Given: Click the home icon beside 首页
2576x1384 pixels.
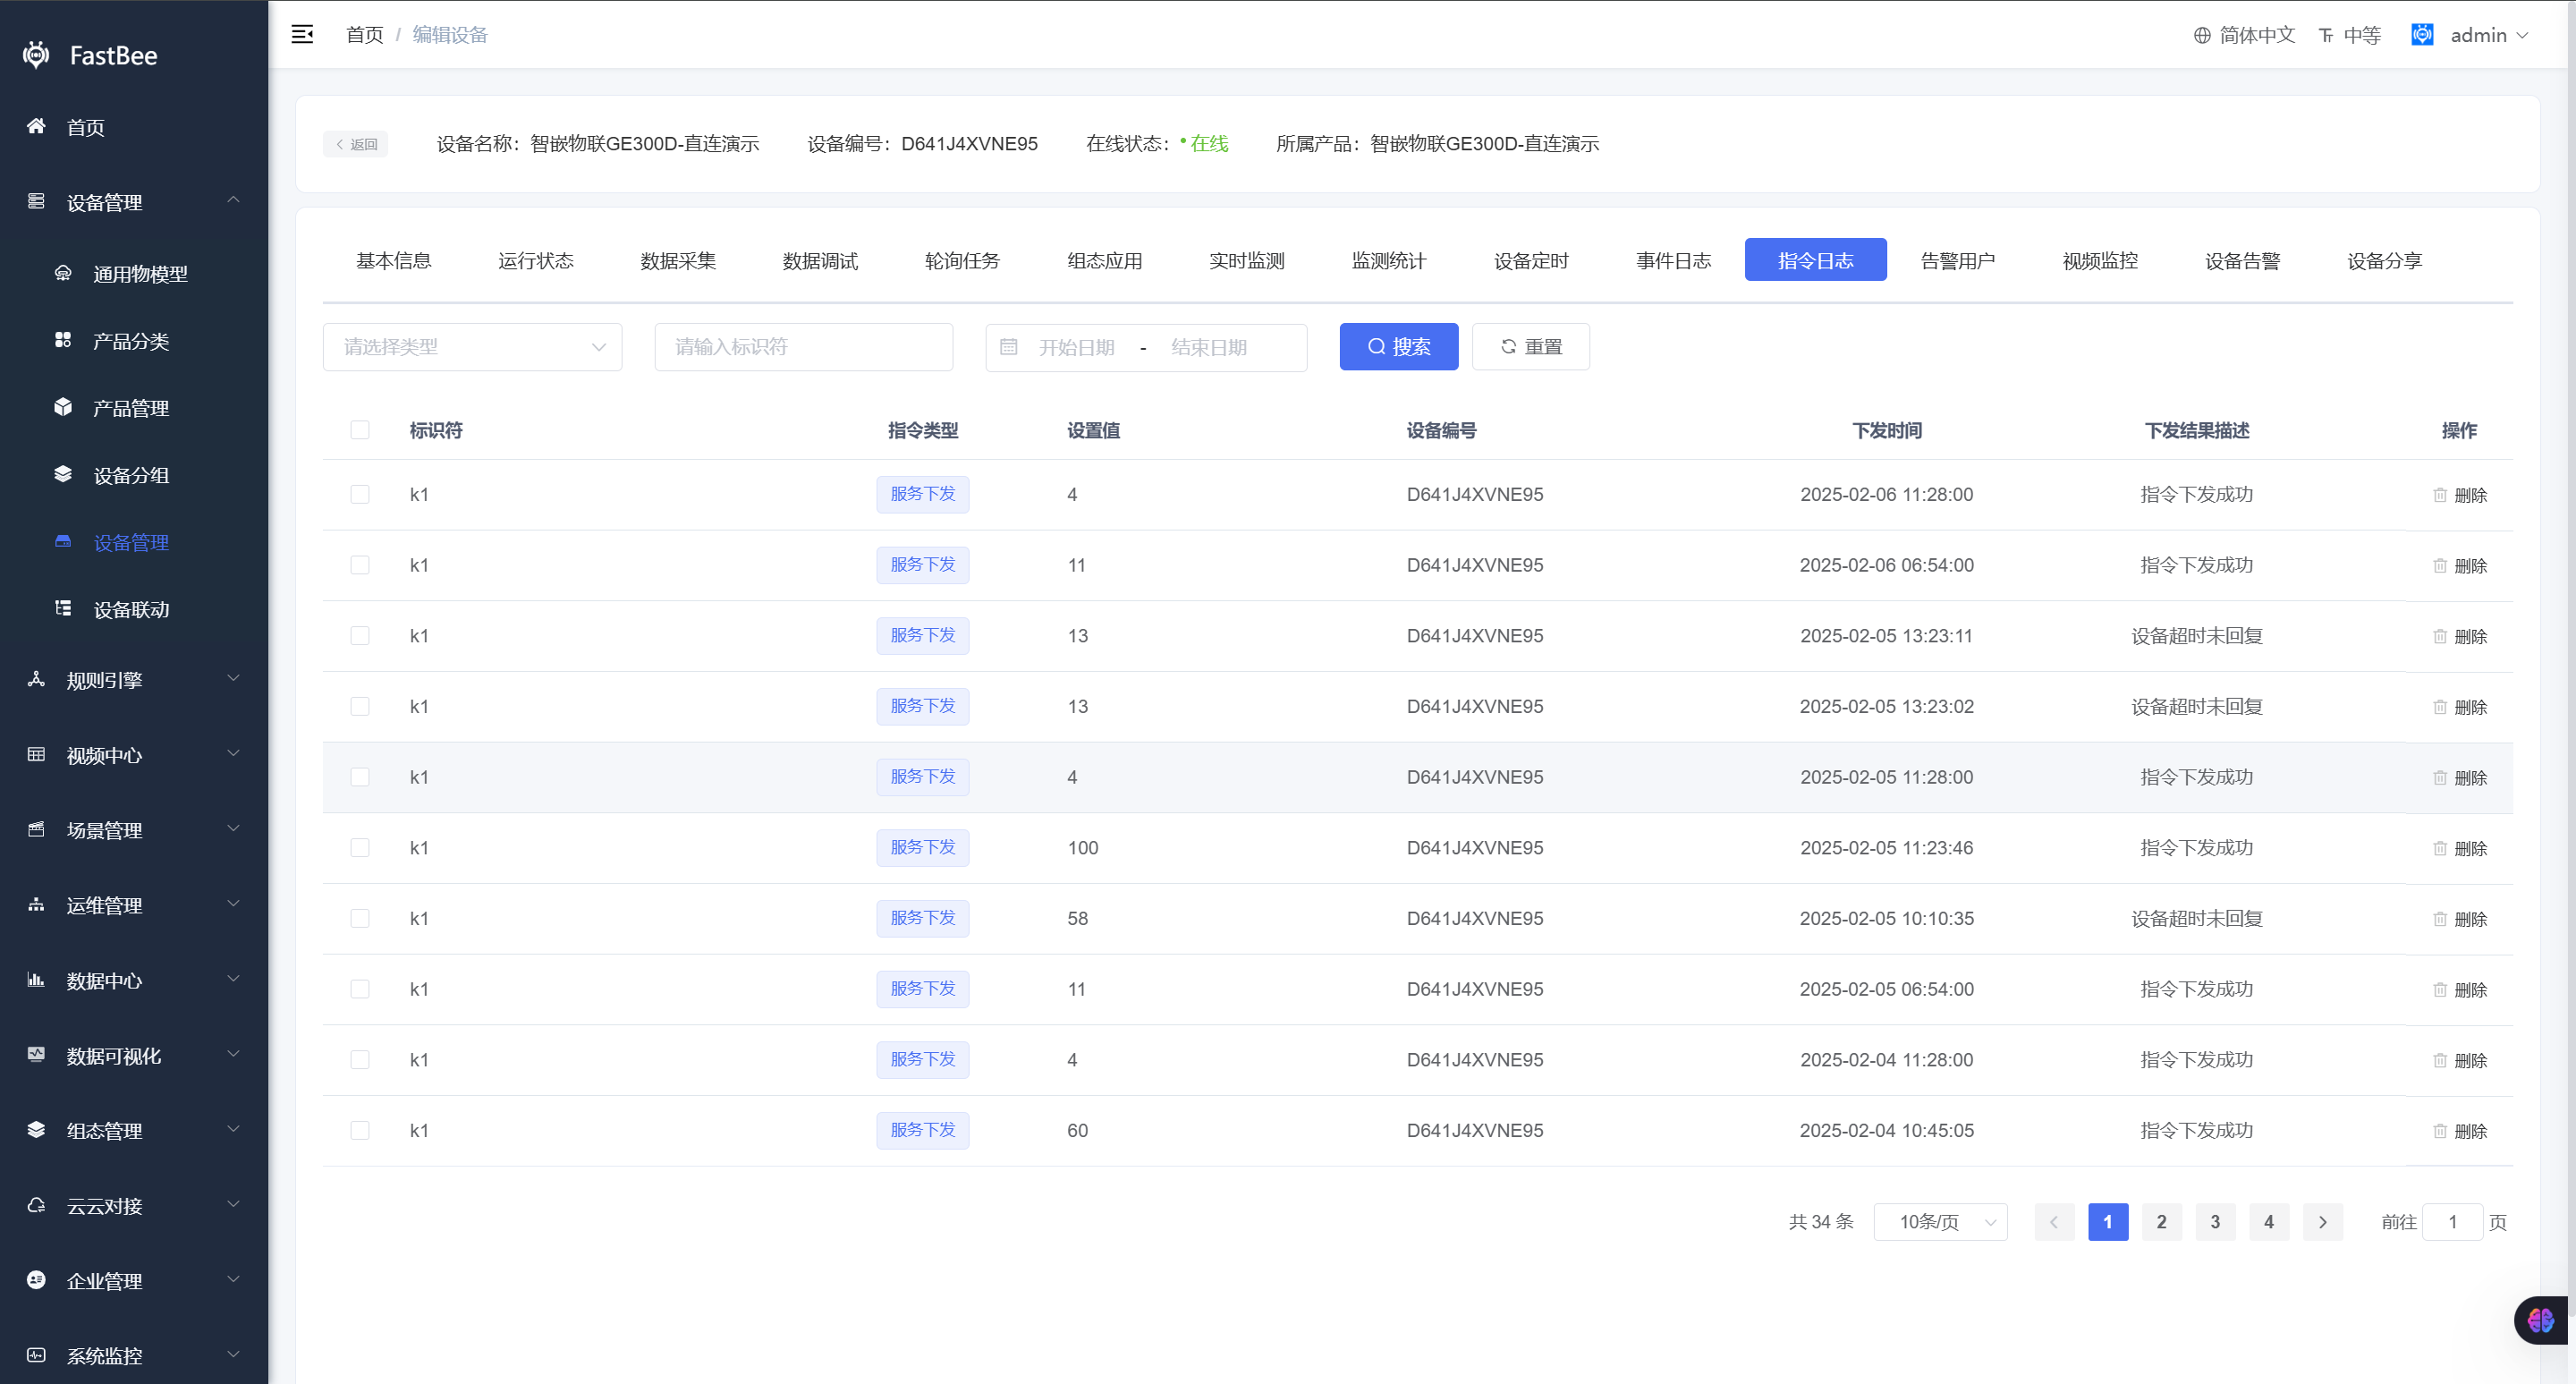Looking at the screenshot, I should pos(36,126).
